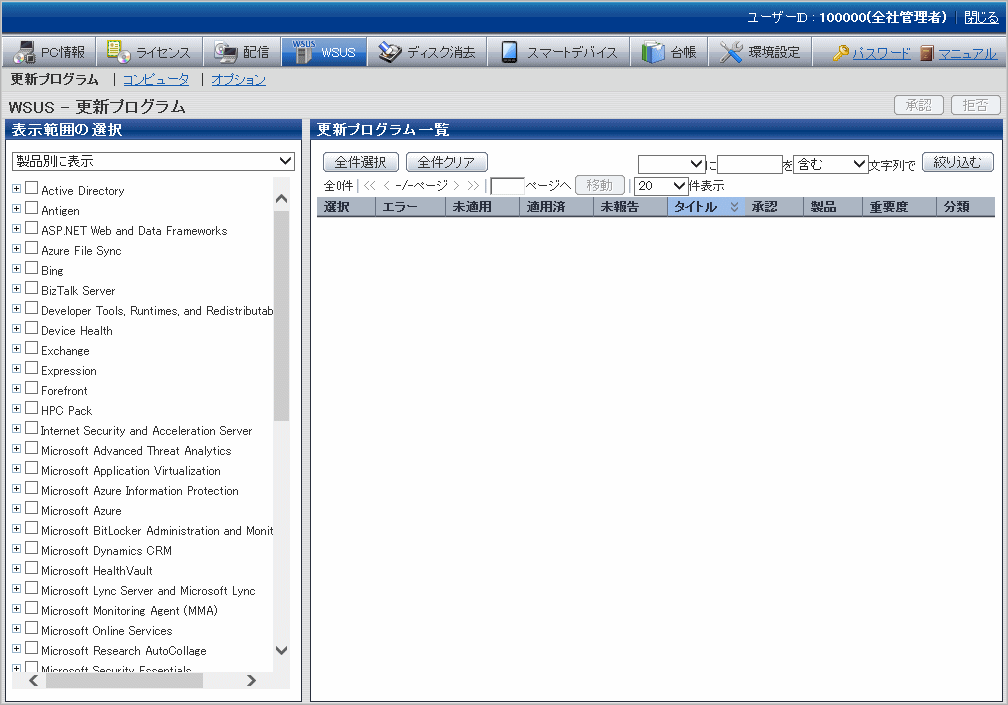
Task: Open the 含む condition dropdown
Action: click(x=831, y=165)
